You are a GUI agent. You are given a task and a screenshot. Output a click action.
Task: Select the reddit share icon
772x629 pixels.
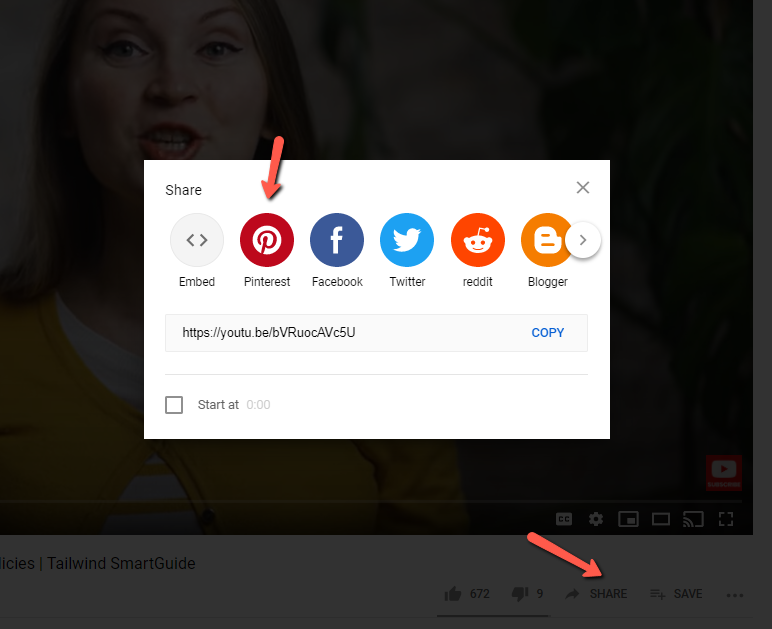click(x=477, y=240)
